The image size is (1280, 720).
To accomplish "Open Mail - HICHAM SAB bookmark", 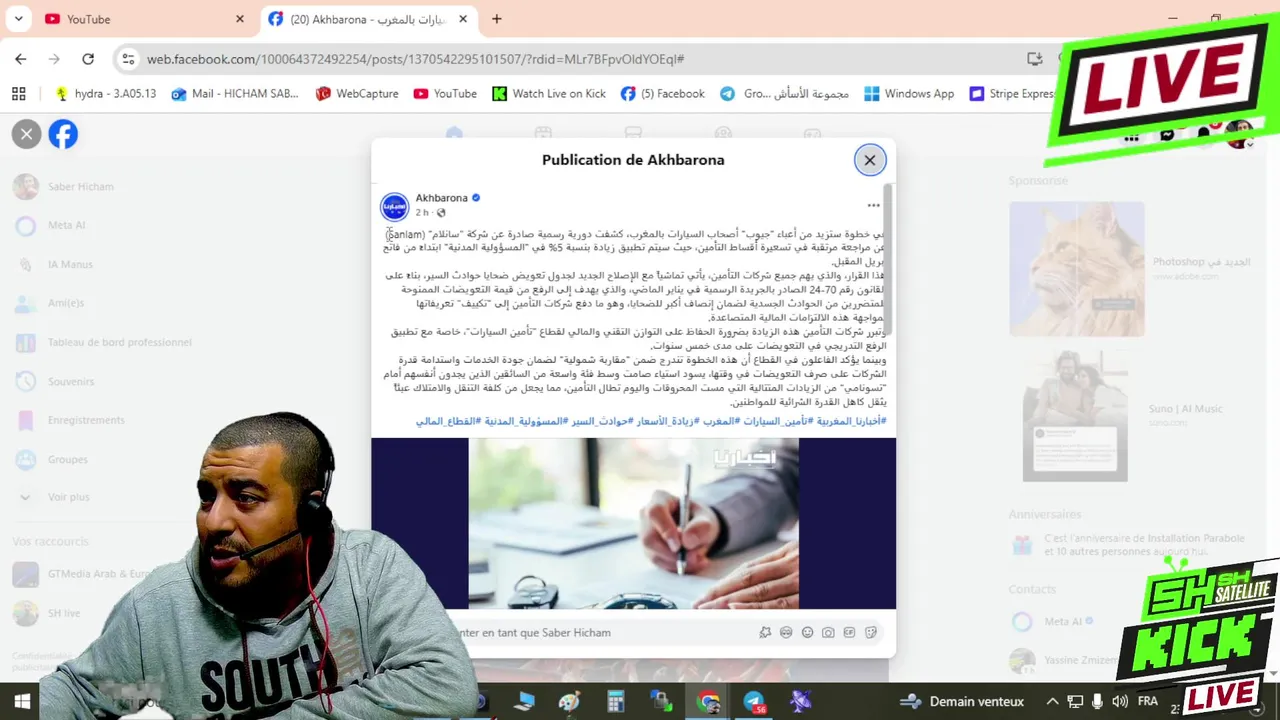I will [235, 94].
